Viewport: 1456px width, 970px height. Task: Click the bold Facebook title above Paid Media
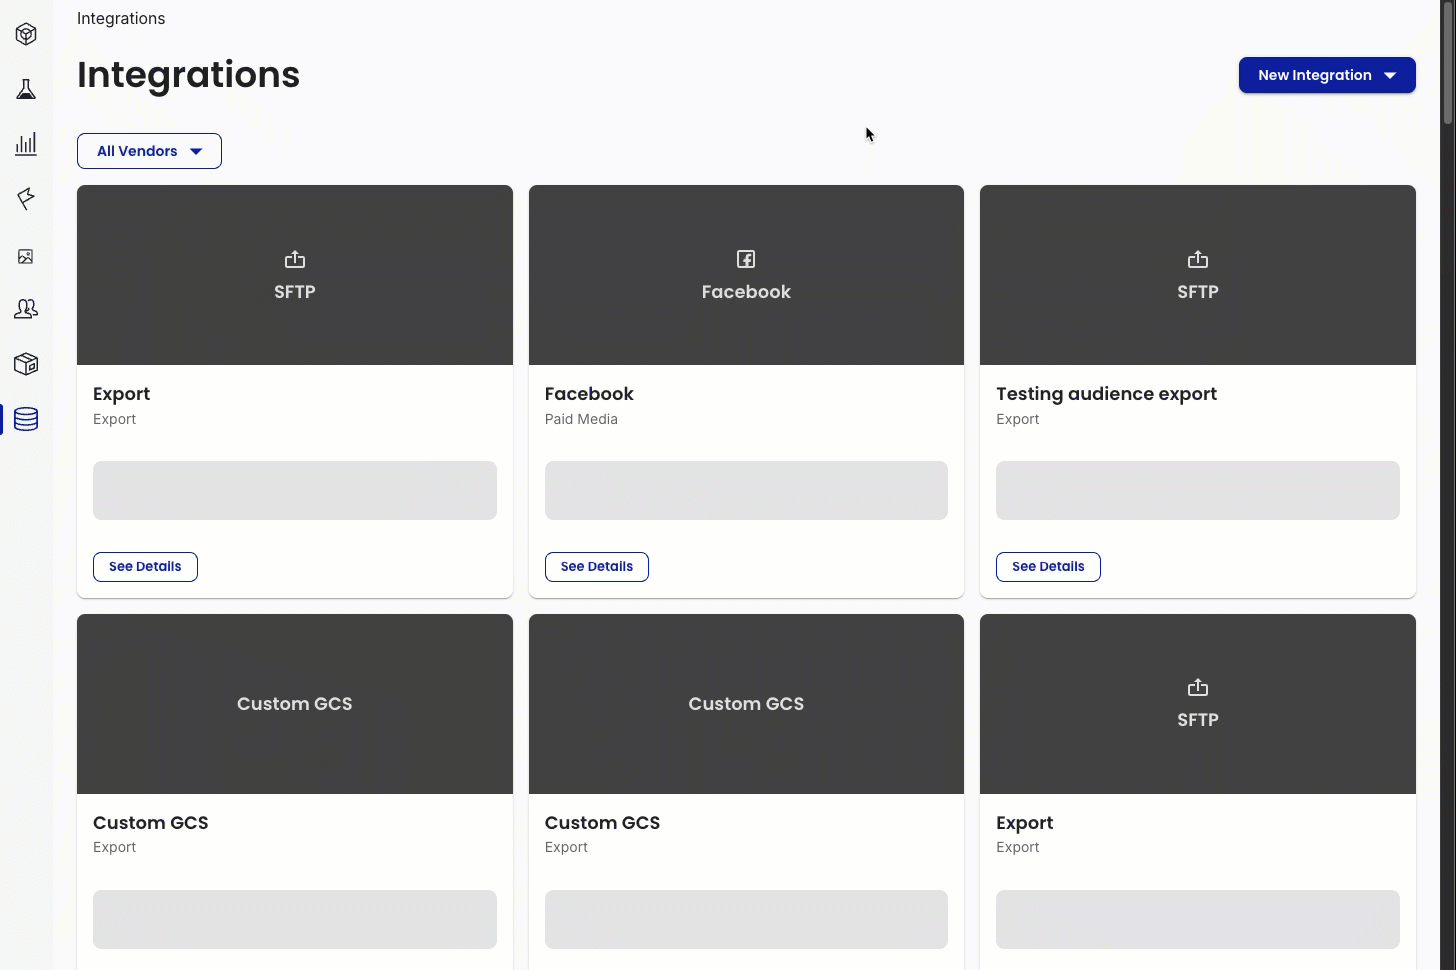coord(589,394)
